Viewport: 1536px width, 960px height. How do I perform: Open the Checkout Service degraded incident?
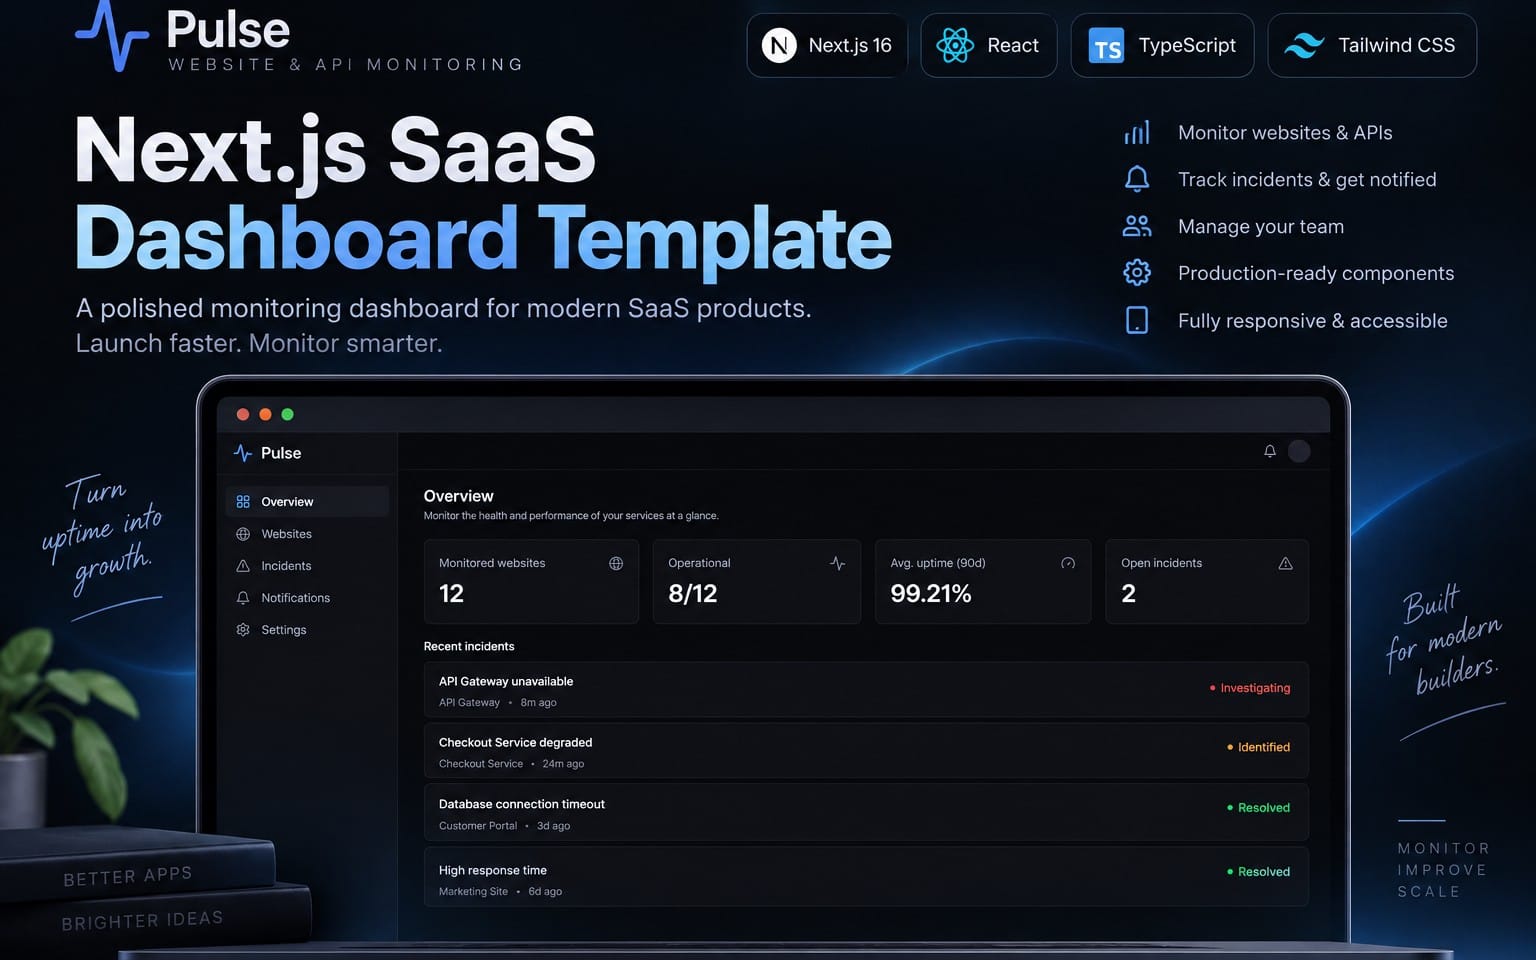click(x=866, y=751)
